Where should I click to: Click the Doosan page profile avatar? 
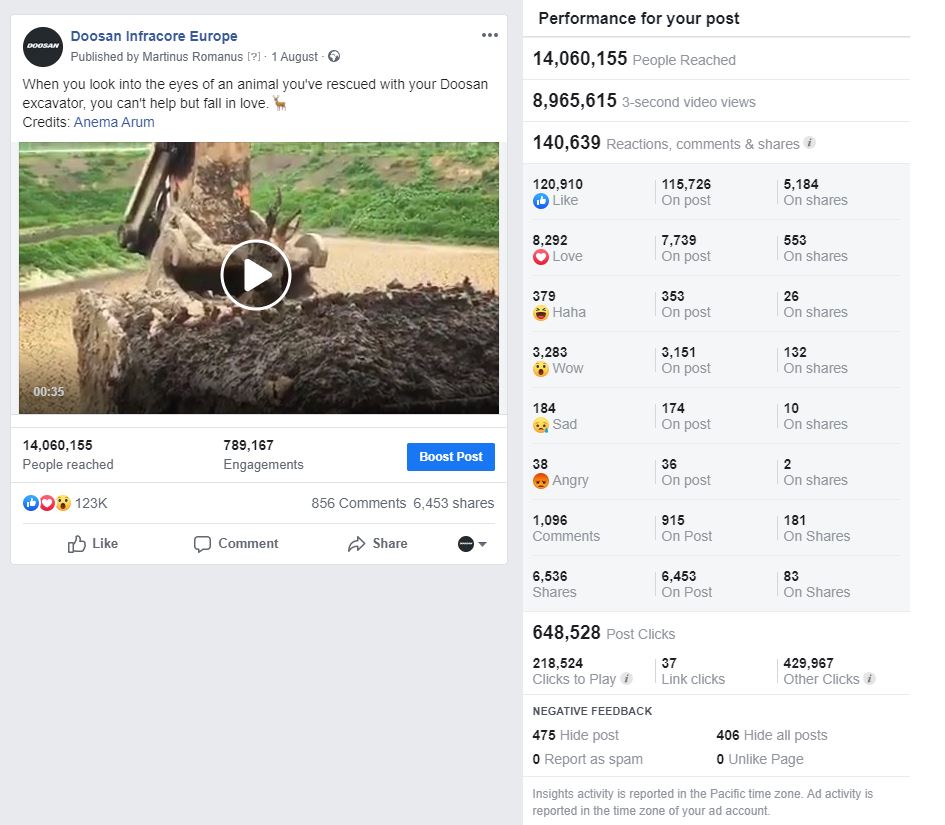(x=43, y=46)
